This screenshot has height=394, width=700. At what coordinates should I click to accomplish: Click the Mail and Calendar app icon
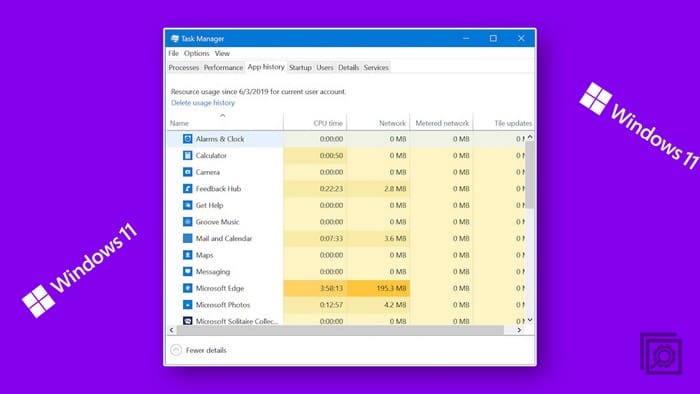point(188,238)
